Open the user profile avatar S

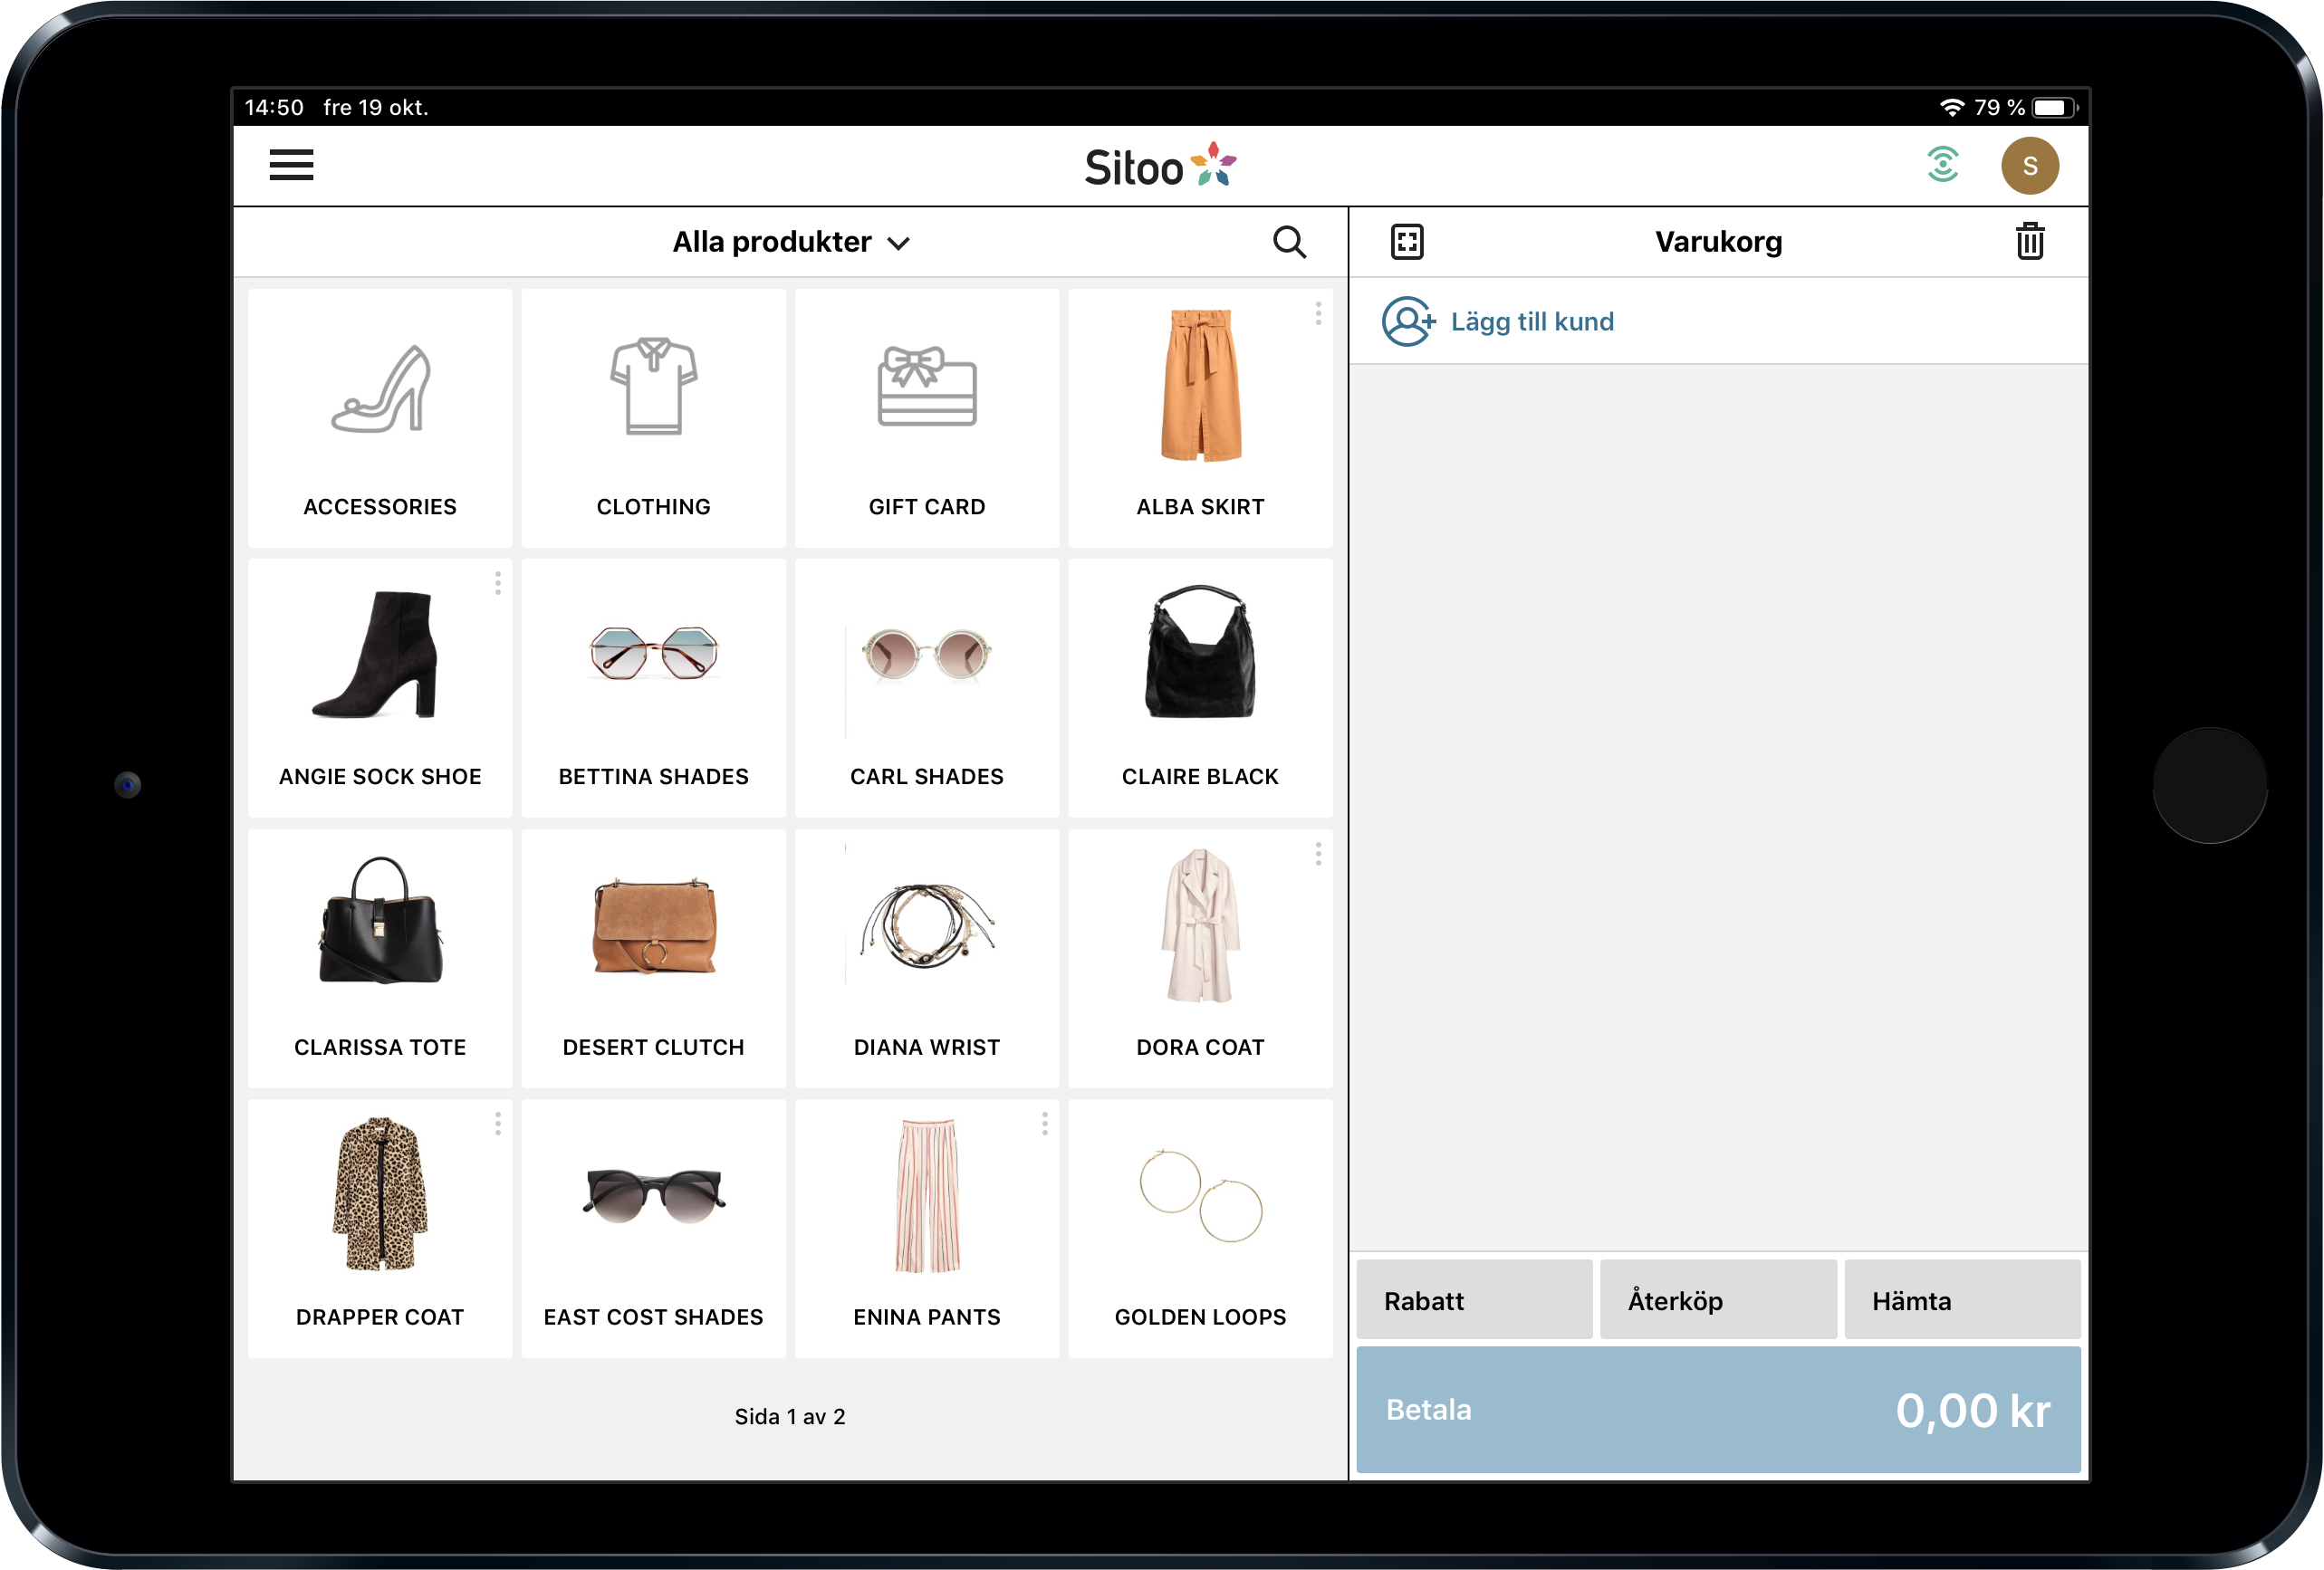point(2029,166)
